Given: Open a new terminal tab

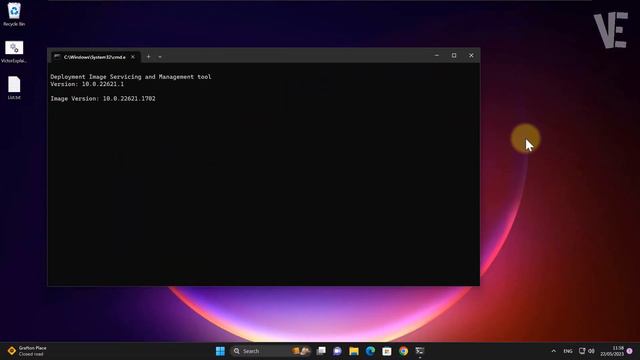Looking at the screenshot, I should click(149, 57).
